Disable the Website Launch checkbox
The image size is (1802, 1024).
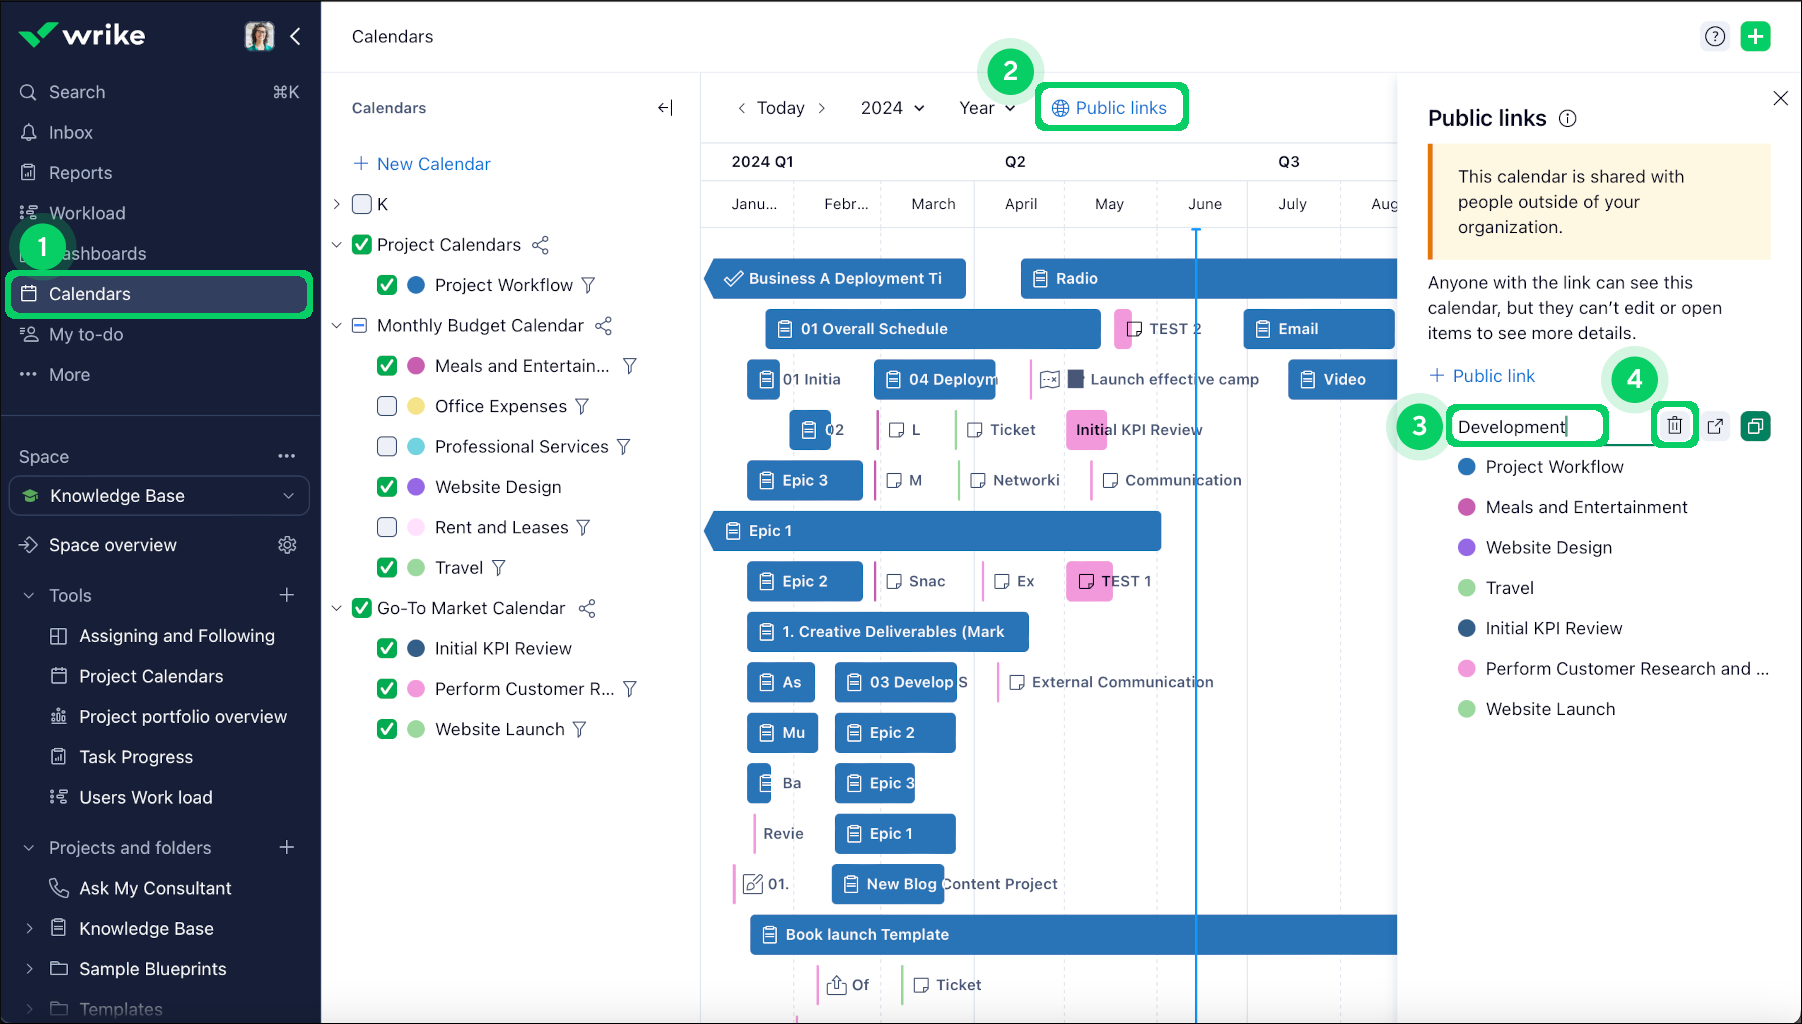(x=387, y=729)
